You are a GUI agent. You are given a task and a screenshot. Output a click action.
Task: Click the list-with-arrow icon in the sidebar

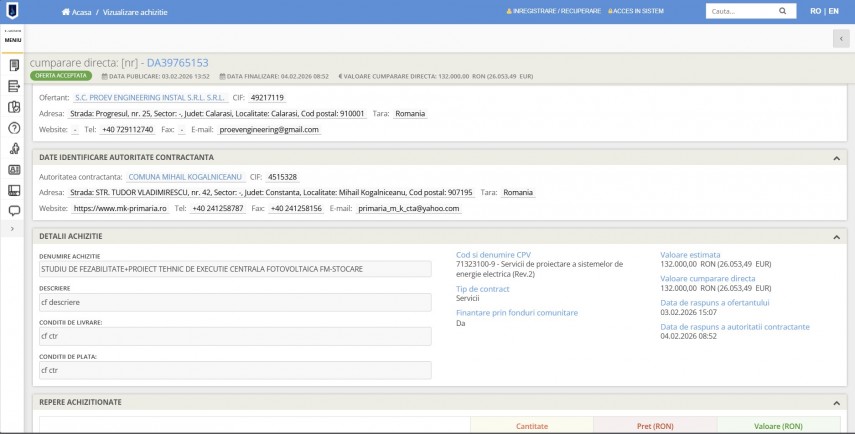tap(14, 87)
